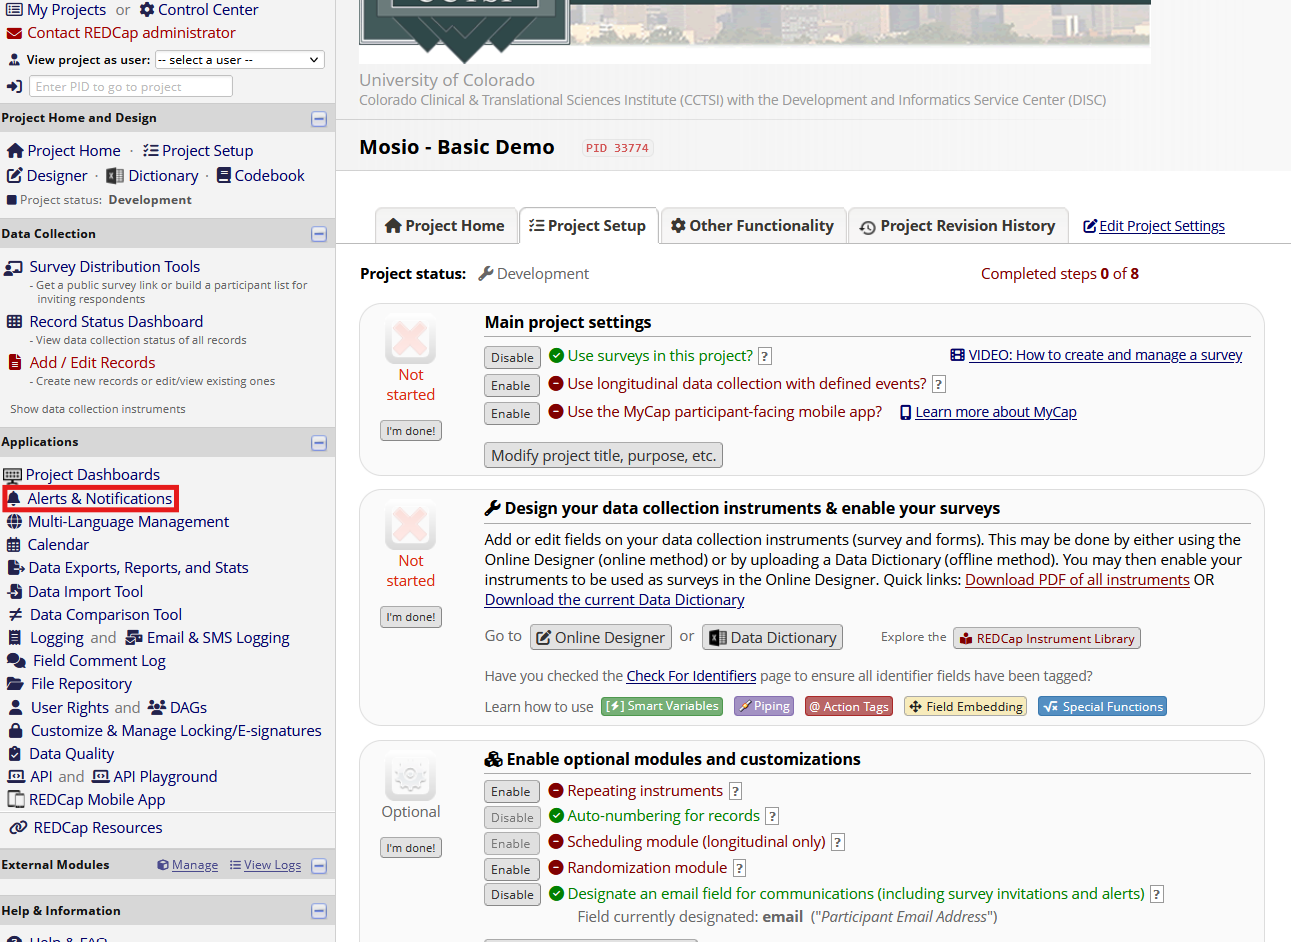Click the Record Status Dashboard grid icon

pos(14,322)
